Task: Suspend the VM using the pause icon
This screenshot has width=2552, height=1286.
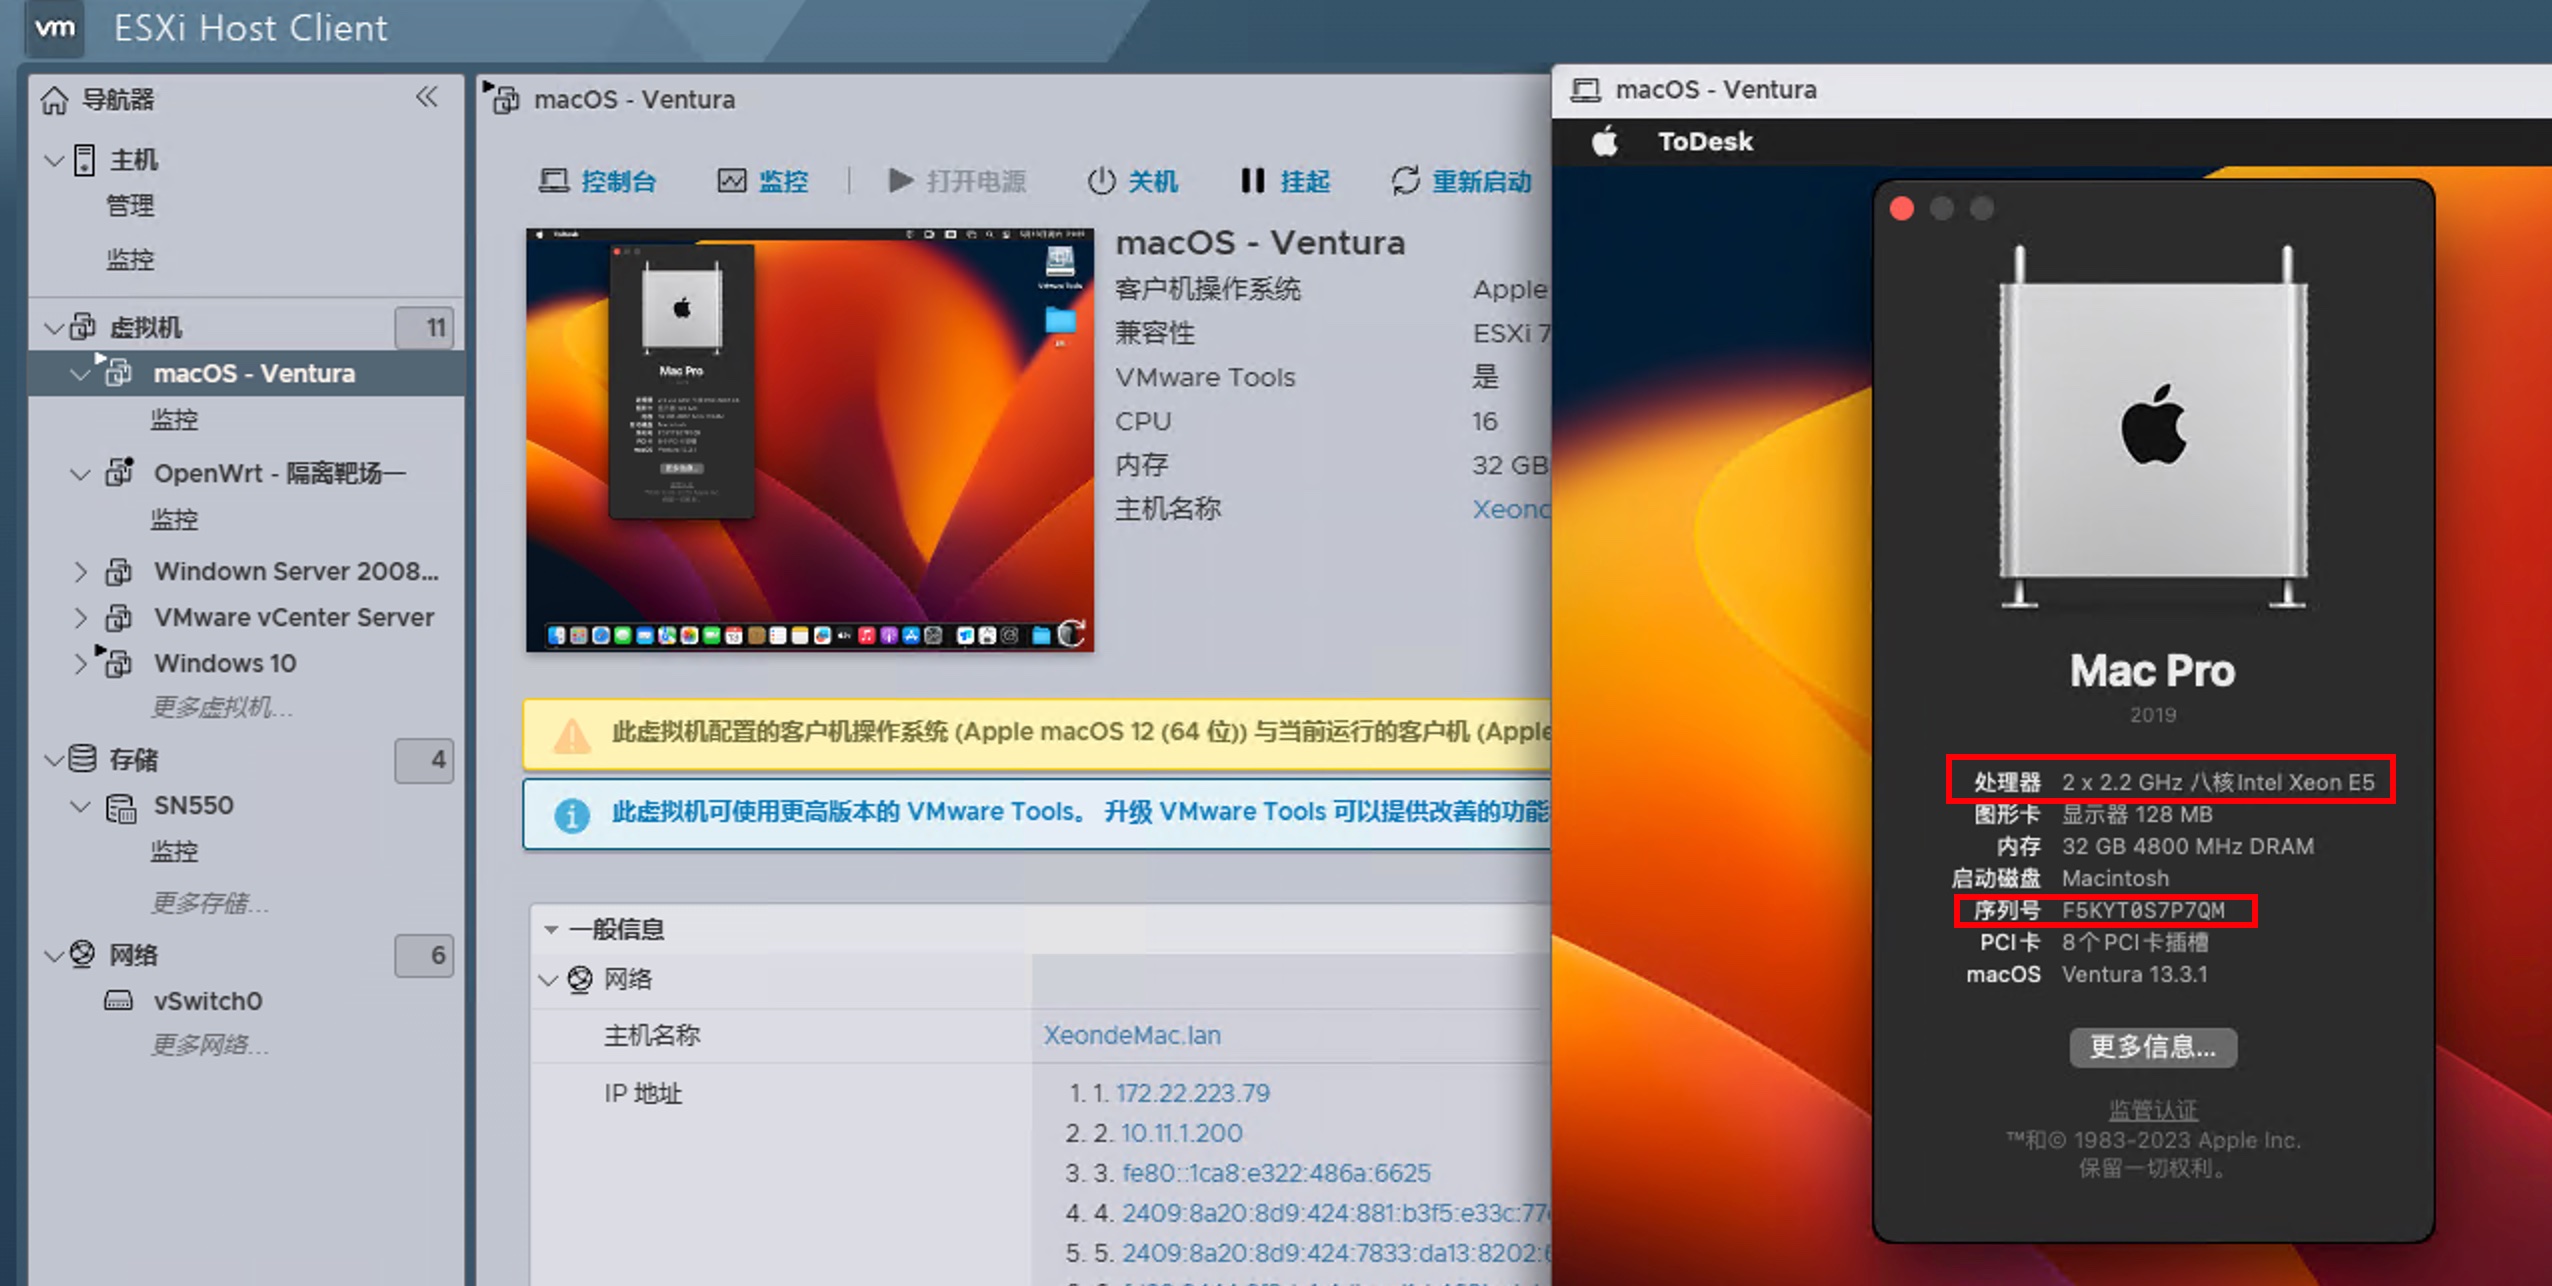Action: click(1252, 181)
